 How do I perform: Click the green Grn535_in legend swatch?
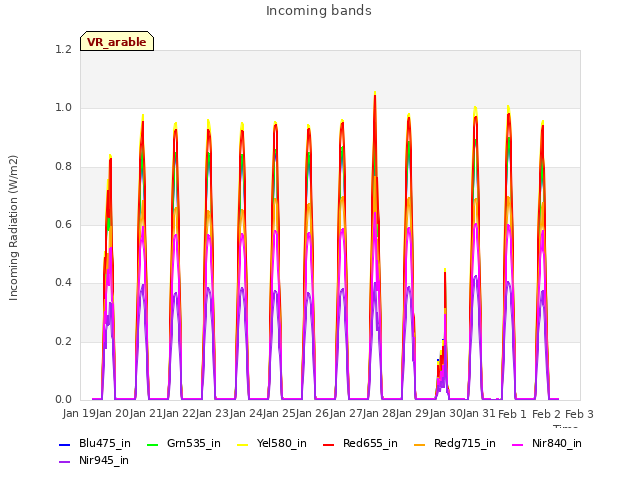152,444
